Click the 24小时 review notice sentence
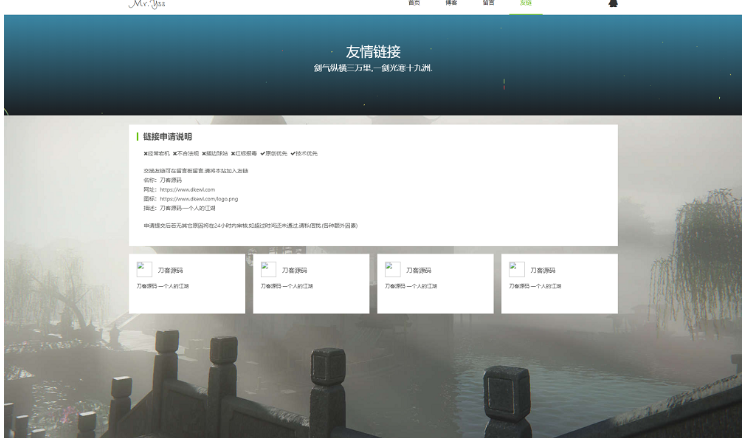 pyautogui.click(x=251, y=225)
